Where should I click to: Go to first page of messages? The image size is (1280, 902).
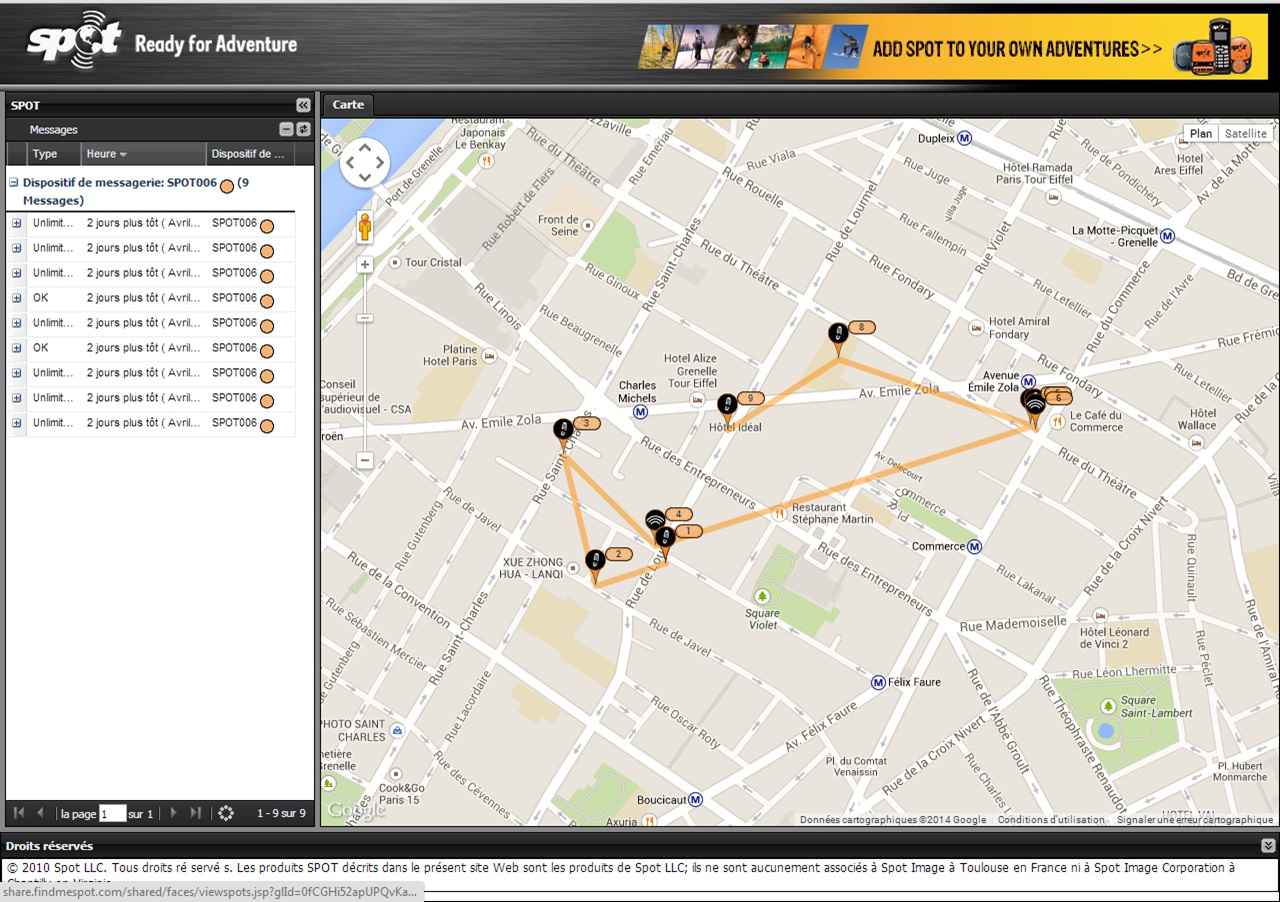(x=19, y=813)
